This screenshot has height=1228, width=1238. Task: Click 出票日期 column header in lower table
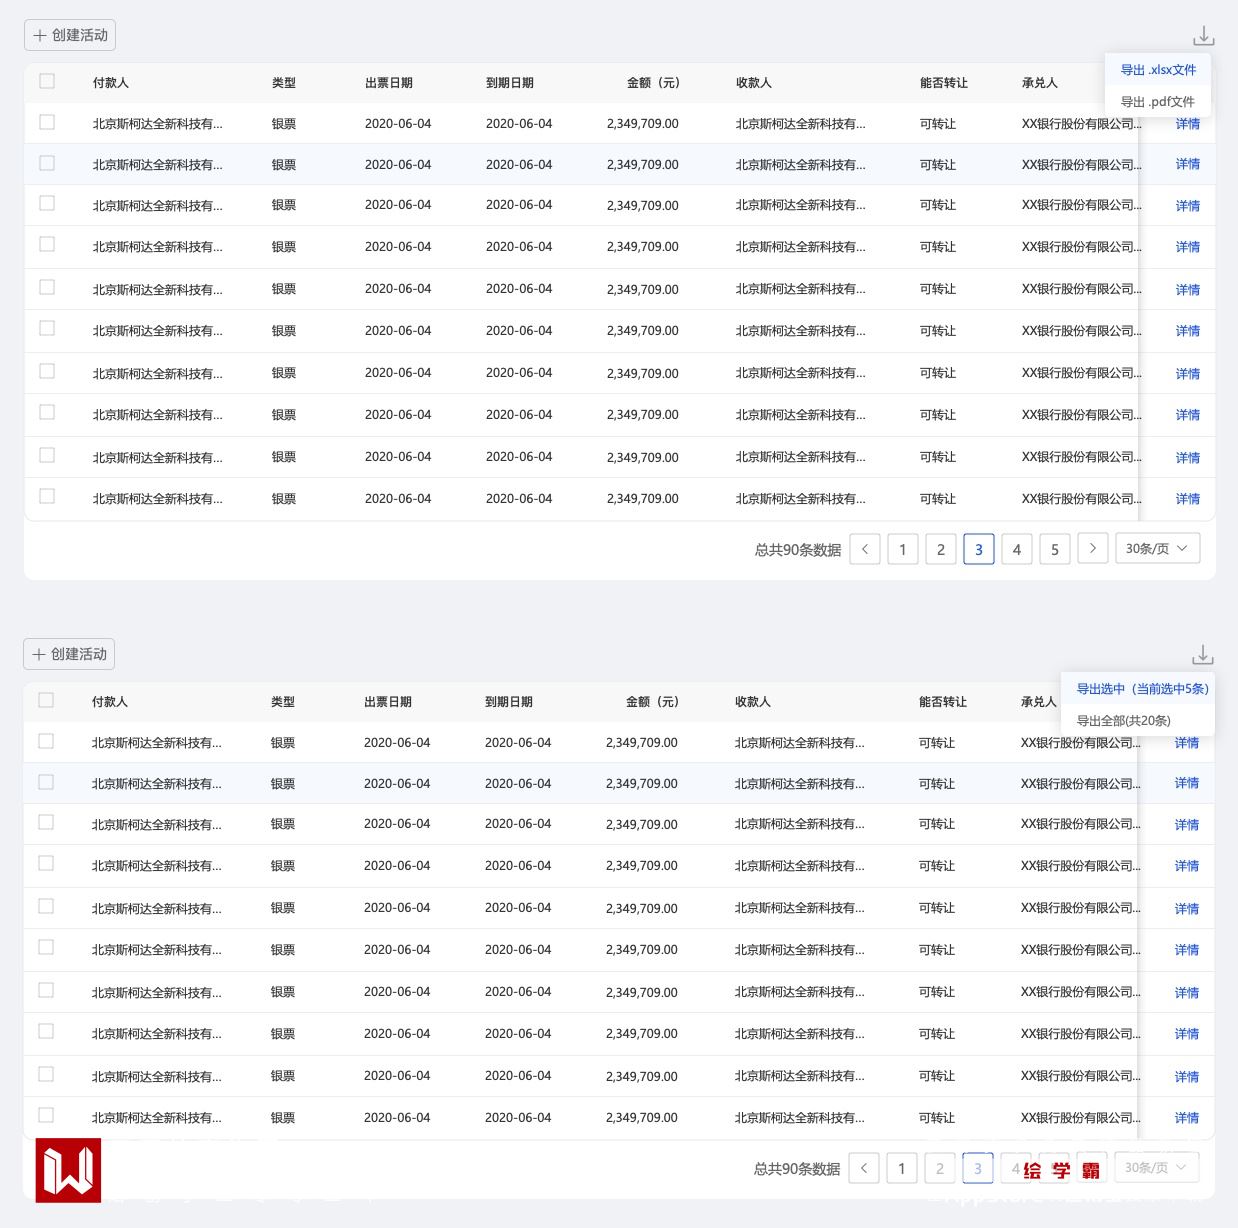(388, 702)
